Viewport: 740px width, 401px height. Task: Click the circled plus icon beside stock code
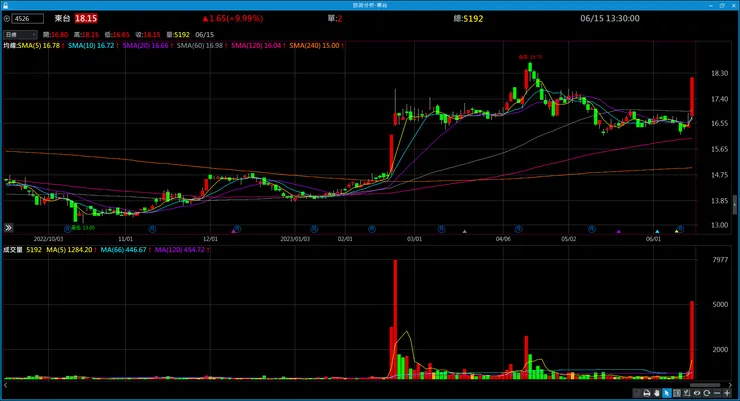7,19
